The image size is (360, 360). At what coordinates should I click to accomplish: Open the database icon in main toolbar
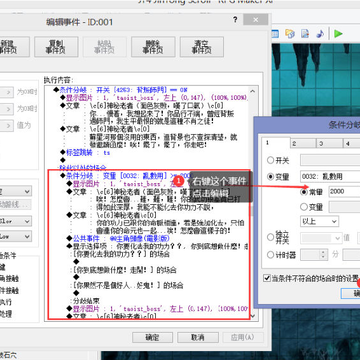pyautogui.click(x=275, y=34)
